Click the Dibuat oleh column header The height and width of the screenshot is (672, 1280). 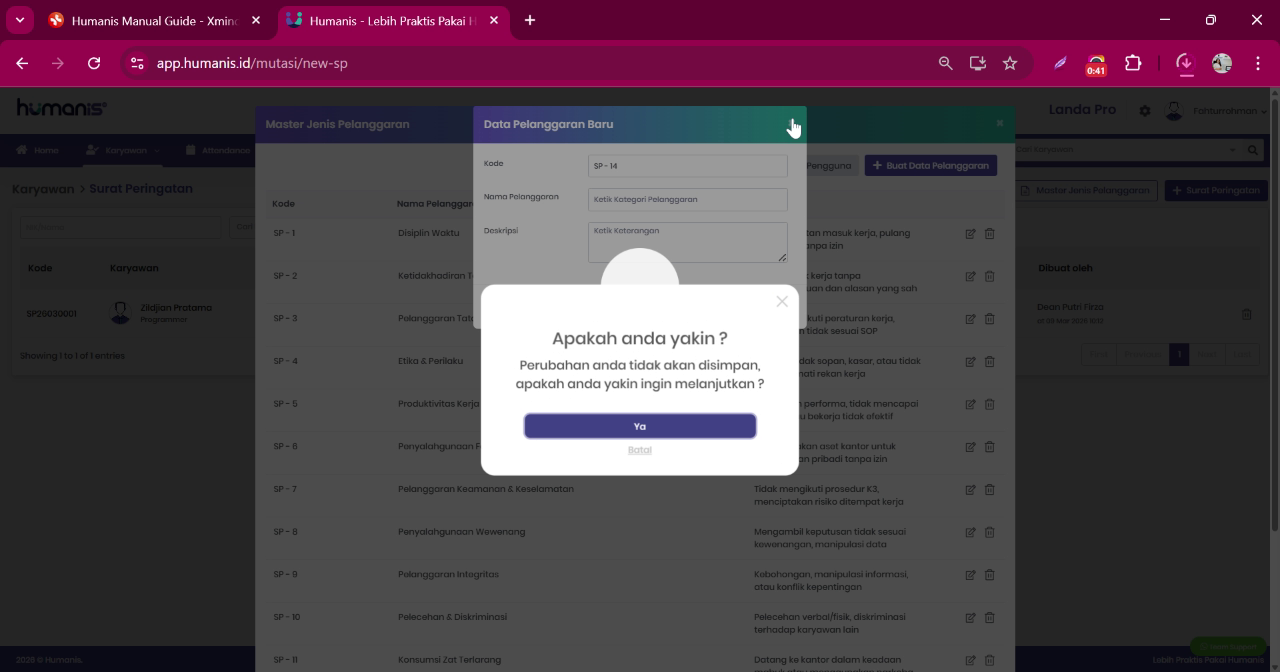click(1065, 268)
